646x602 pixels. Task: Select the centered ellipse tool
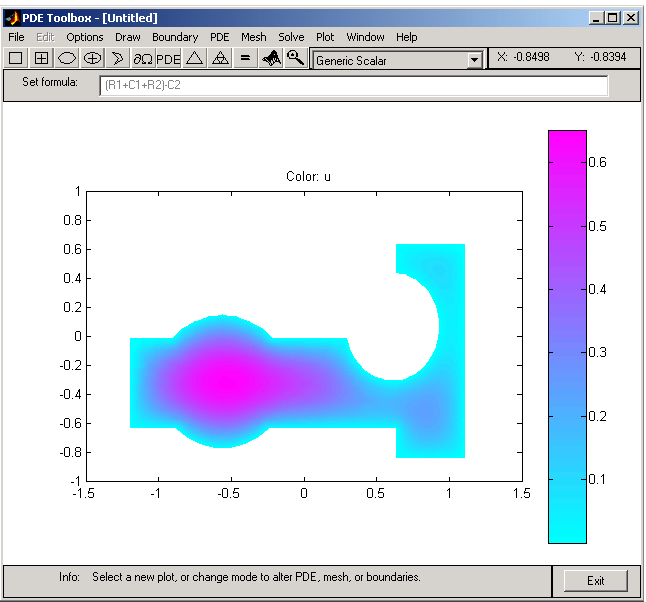tap(92, 58)
